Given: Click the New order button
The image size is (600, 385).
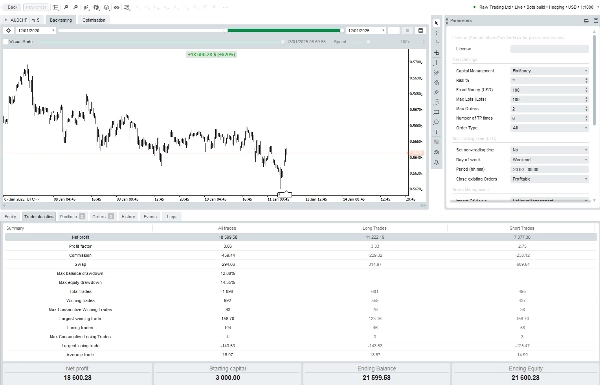Looking at the screenshot, I should [x=36, y=7].
